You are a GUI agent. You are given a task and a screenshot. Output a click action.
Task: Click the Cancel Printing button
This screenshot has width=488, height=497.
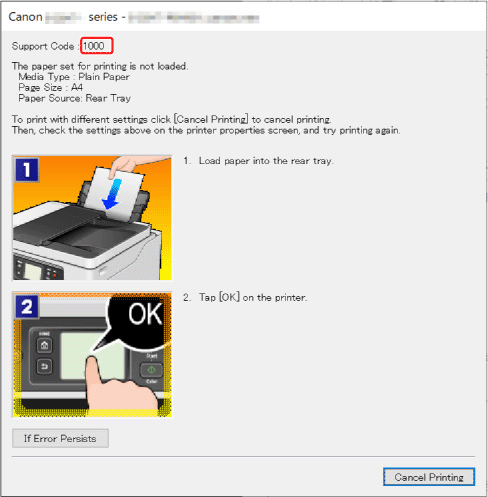429,477
